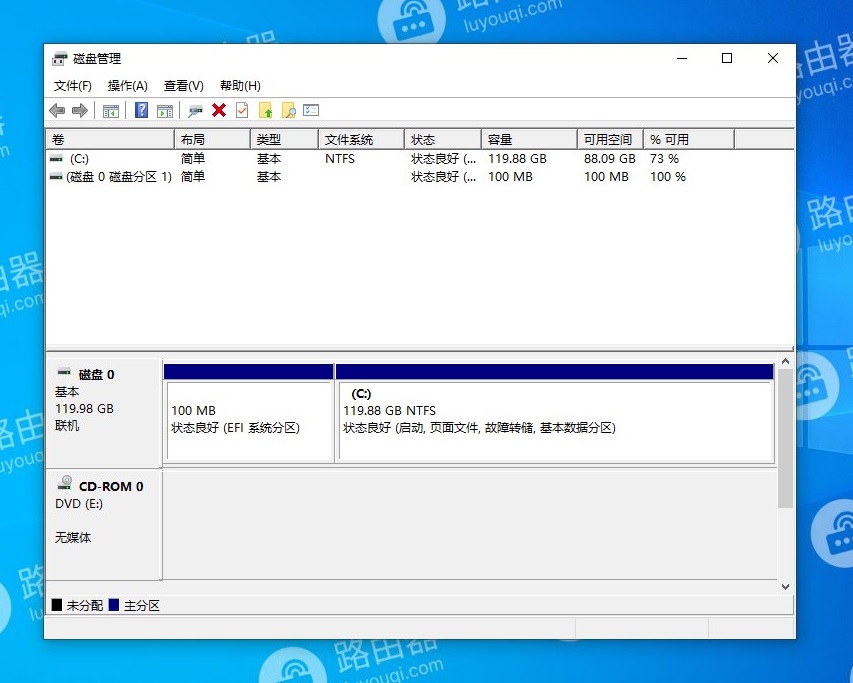The width and height of the screenshot is (853, 683).
Task: Minimize the Disk Management window
Action: (682, 58)
